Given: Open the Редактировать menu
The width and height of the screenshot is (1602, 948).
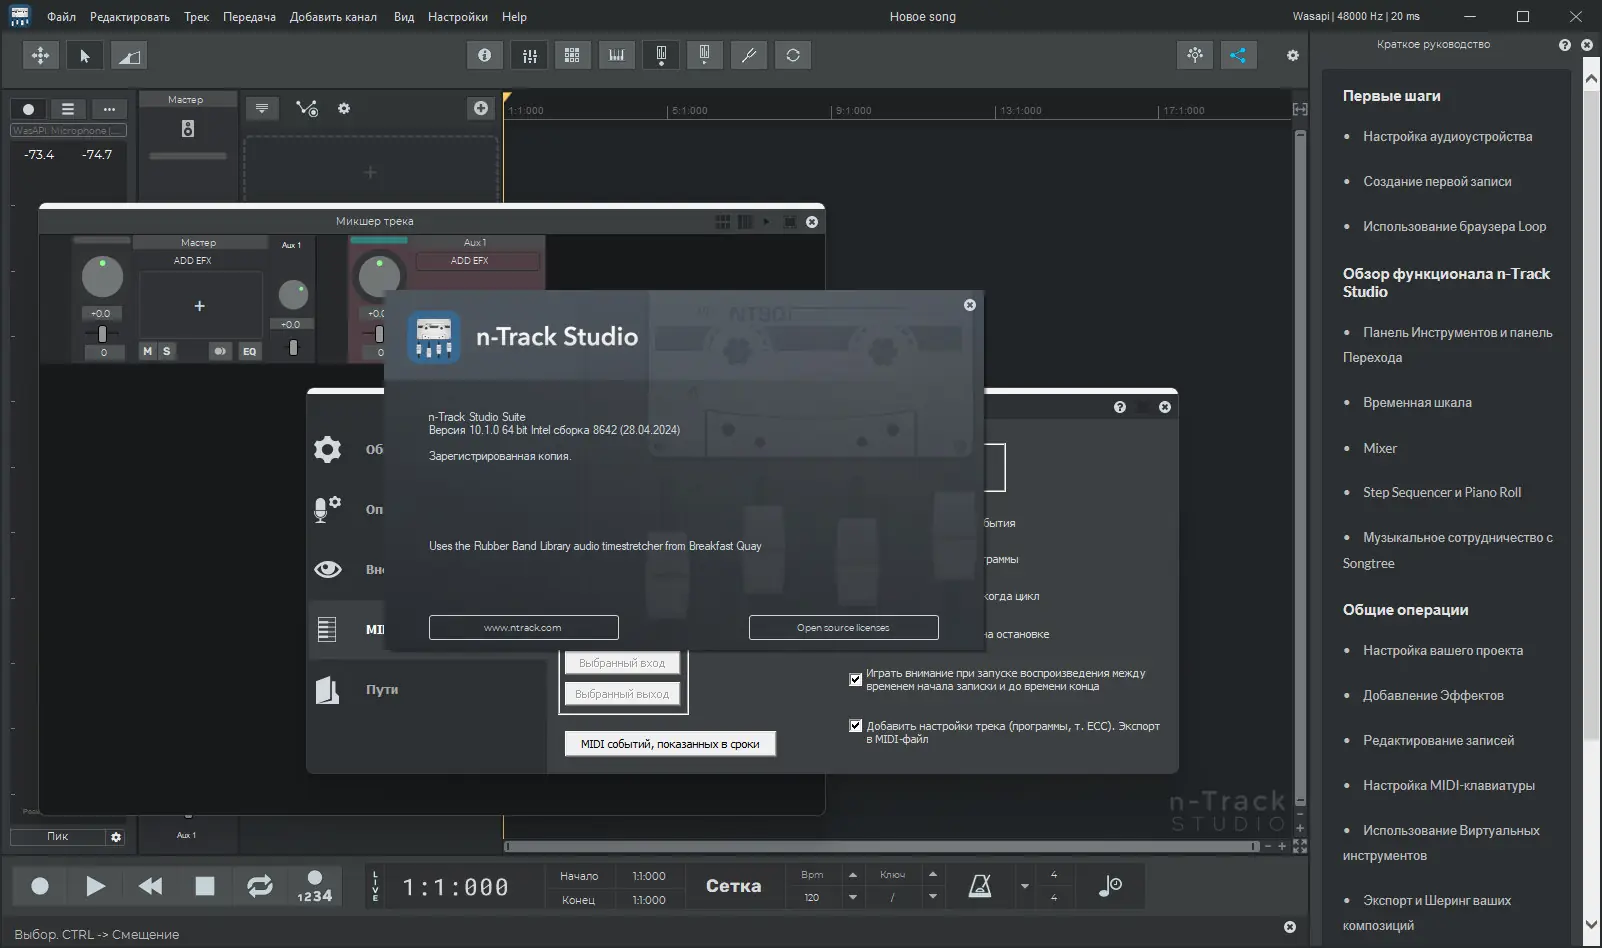Looking at the screenshot, I should click(x=130, y=17).
